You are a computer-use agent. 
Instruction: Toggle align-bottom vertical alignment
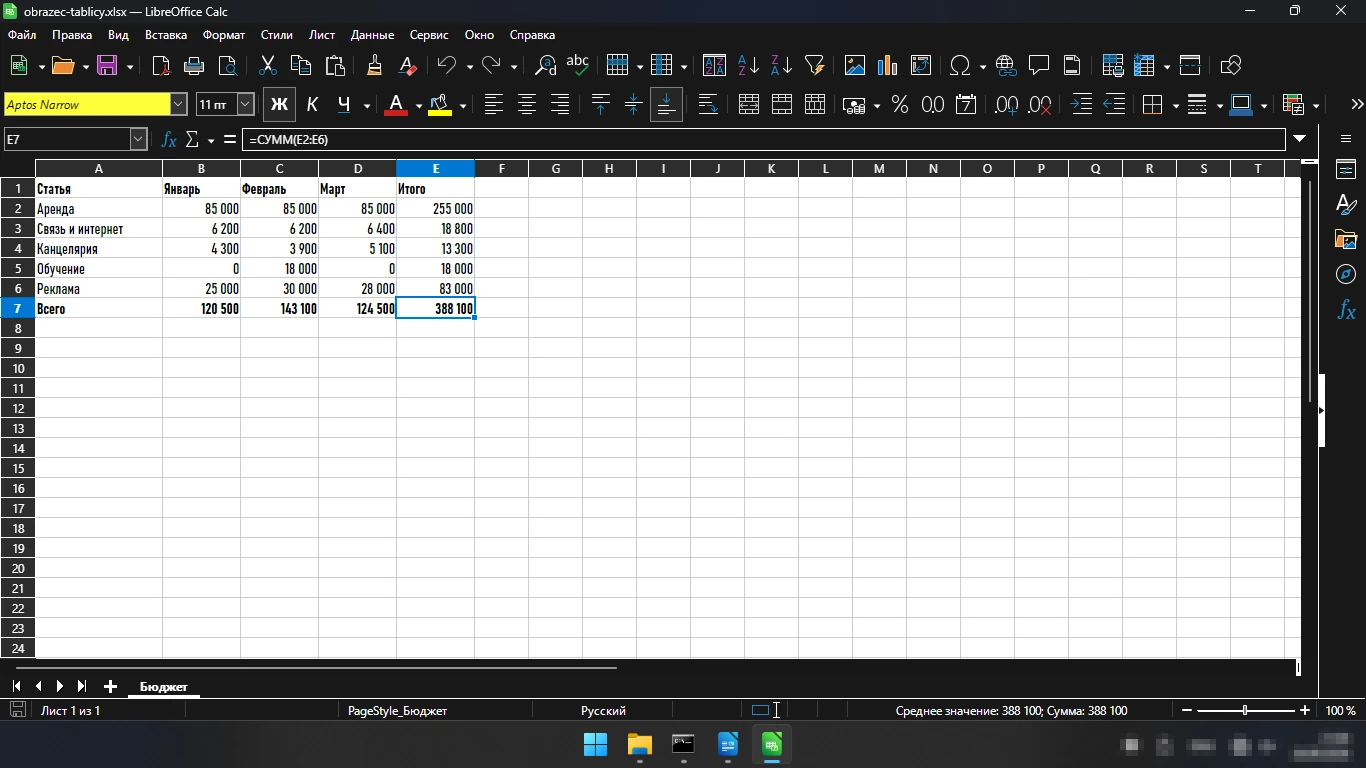point(666,105)
